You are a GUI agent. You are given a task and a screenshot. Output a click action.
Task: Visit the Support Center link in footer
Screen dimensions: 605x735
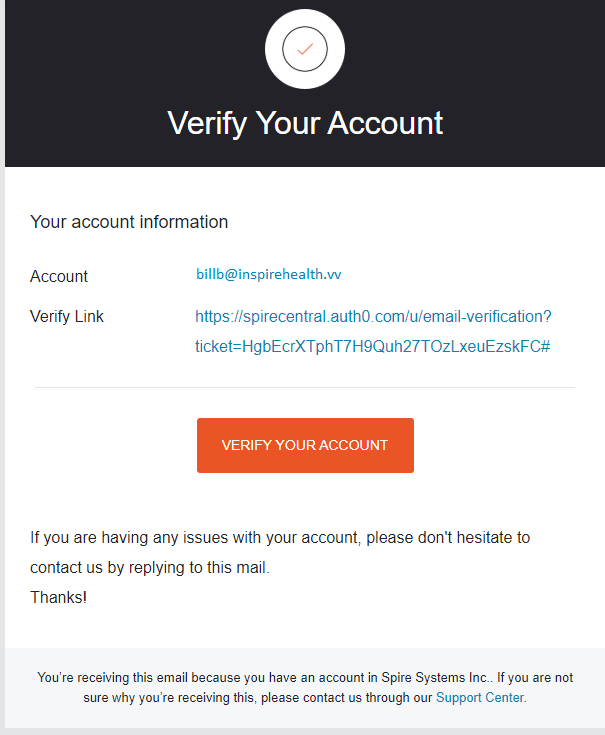pyautogui.click(x=480, y=698)
